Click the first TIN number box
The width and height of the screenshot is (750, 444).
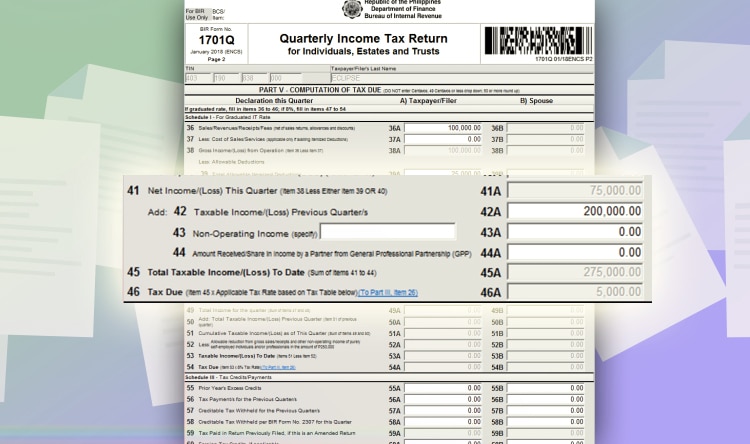click(198, 77)
